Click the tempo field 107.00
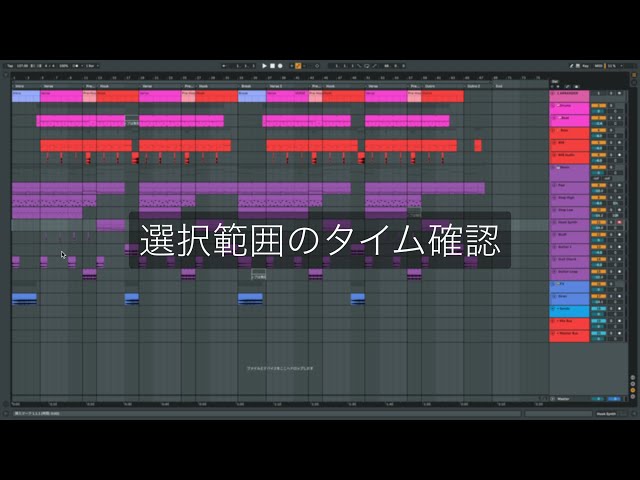Image resolution: width=640 pixels, height=480 pixels. (22, 66)
